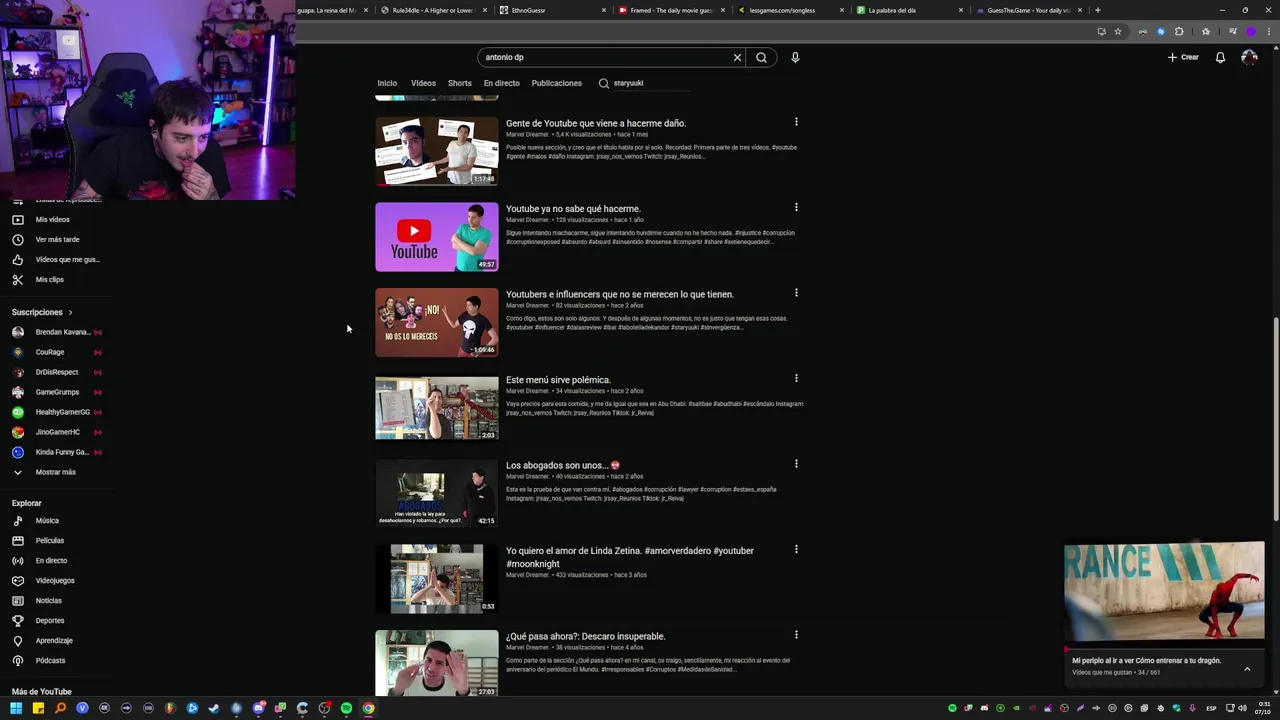1280x720 pixels.
Task: Open the account avatar menu
Action: [1249, 57]
